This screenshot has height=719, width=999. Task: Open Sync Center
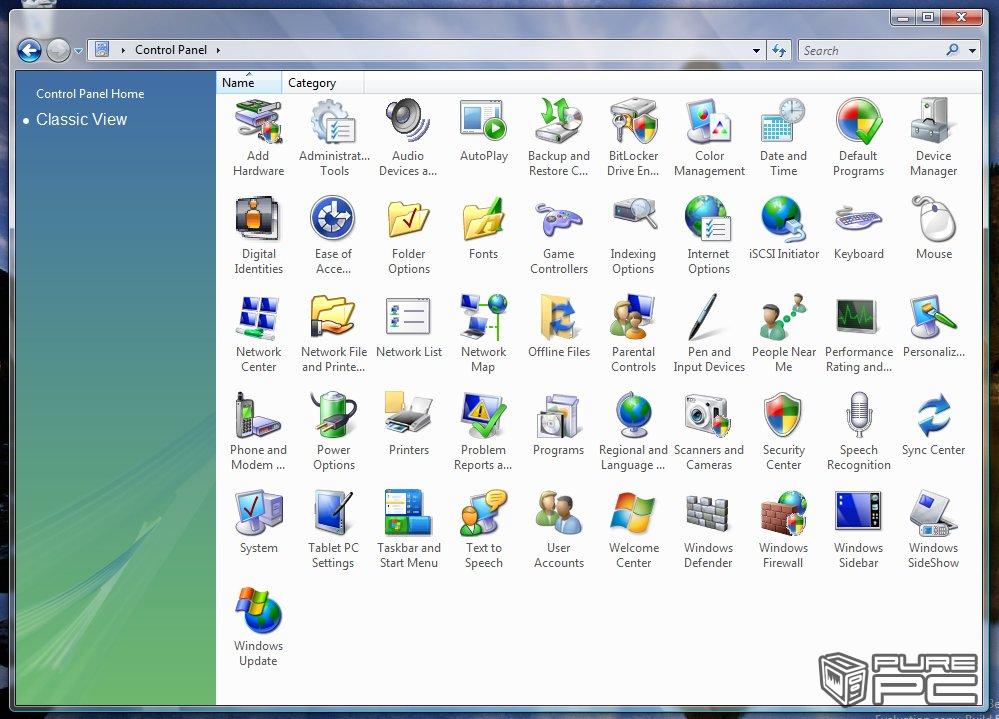tap(933, 425)
